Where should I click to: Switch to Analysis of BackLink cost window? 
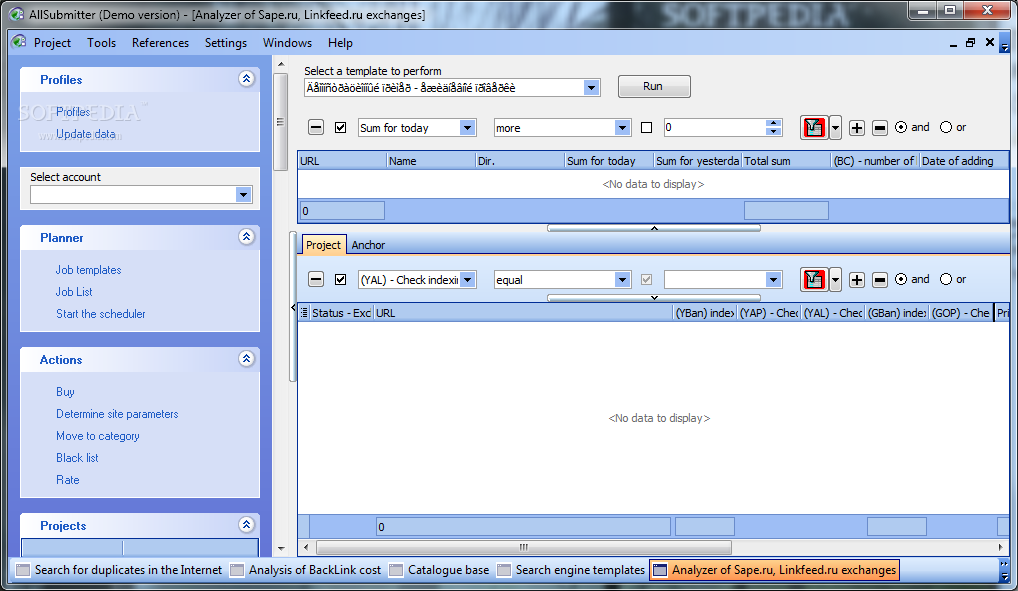(x=306, y=570)
